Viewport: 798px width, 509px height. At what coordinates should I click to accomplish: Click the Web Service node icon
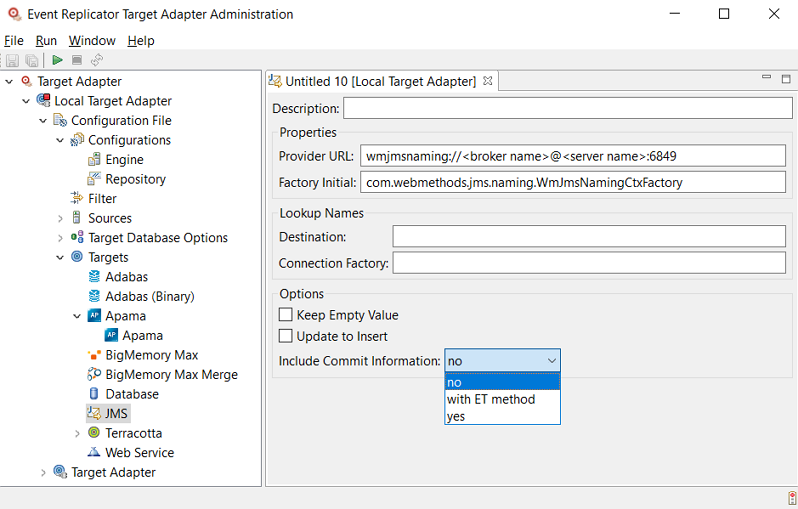tap(94, 452)
